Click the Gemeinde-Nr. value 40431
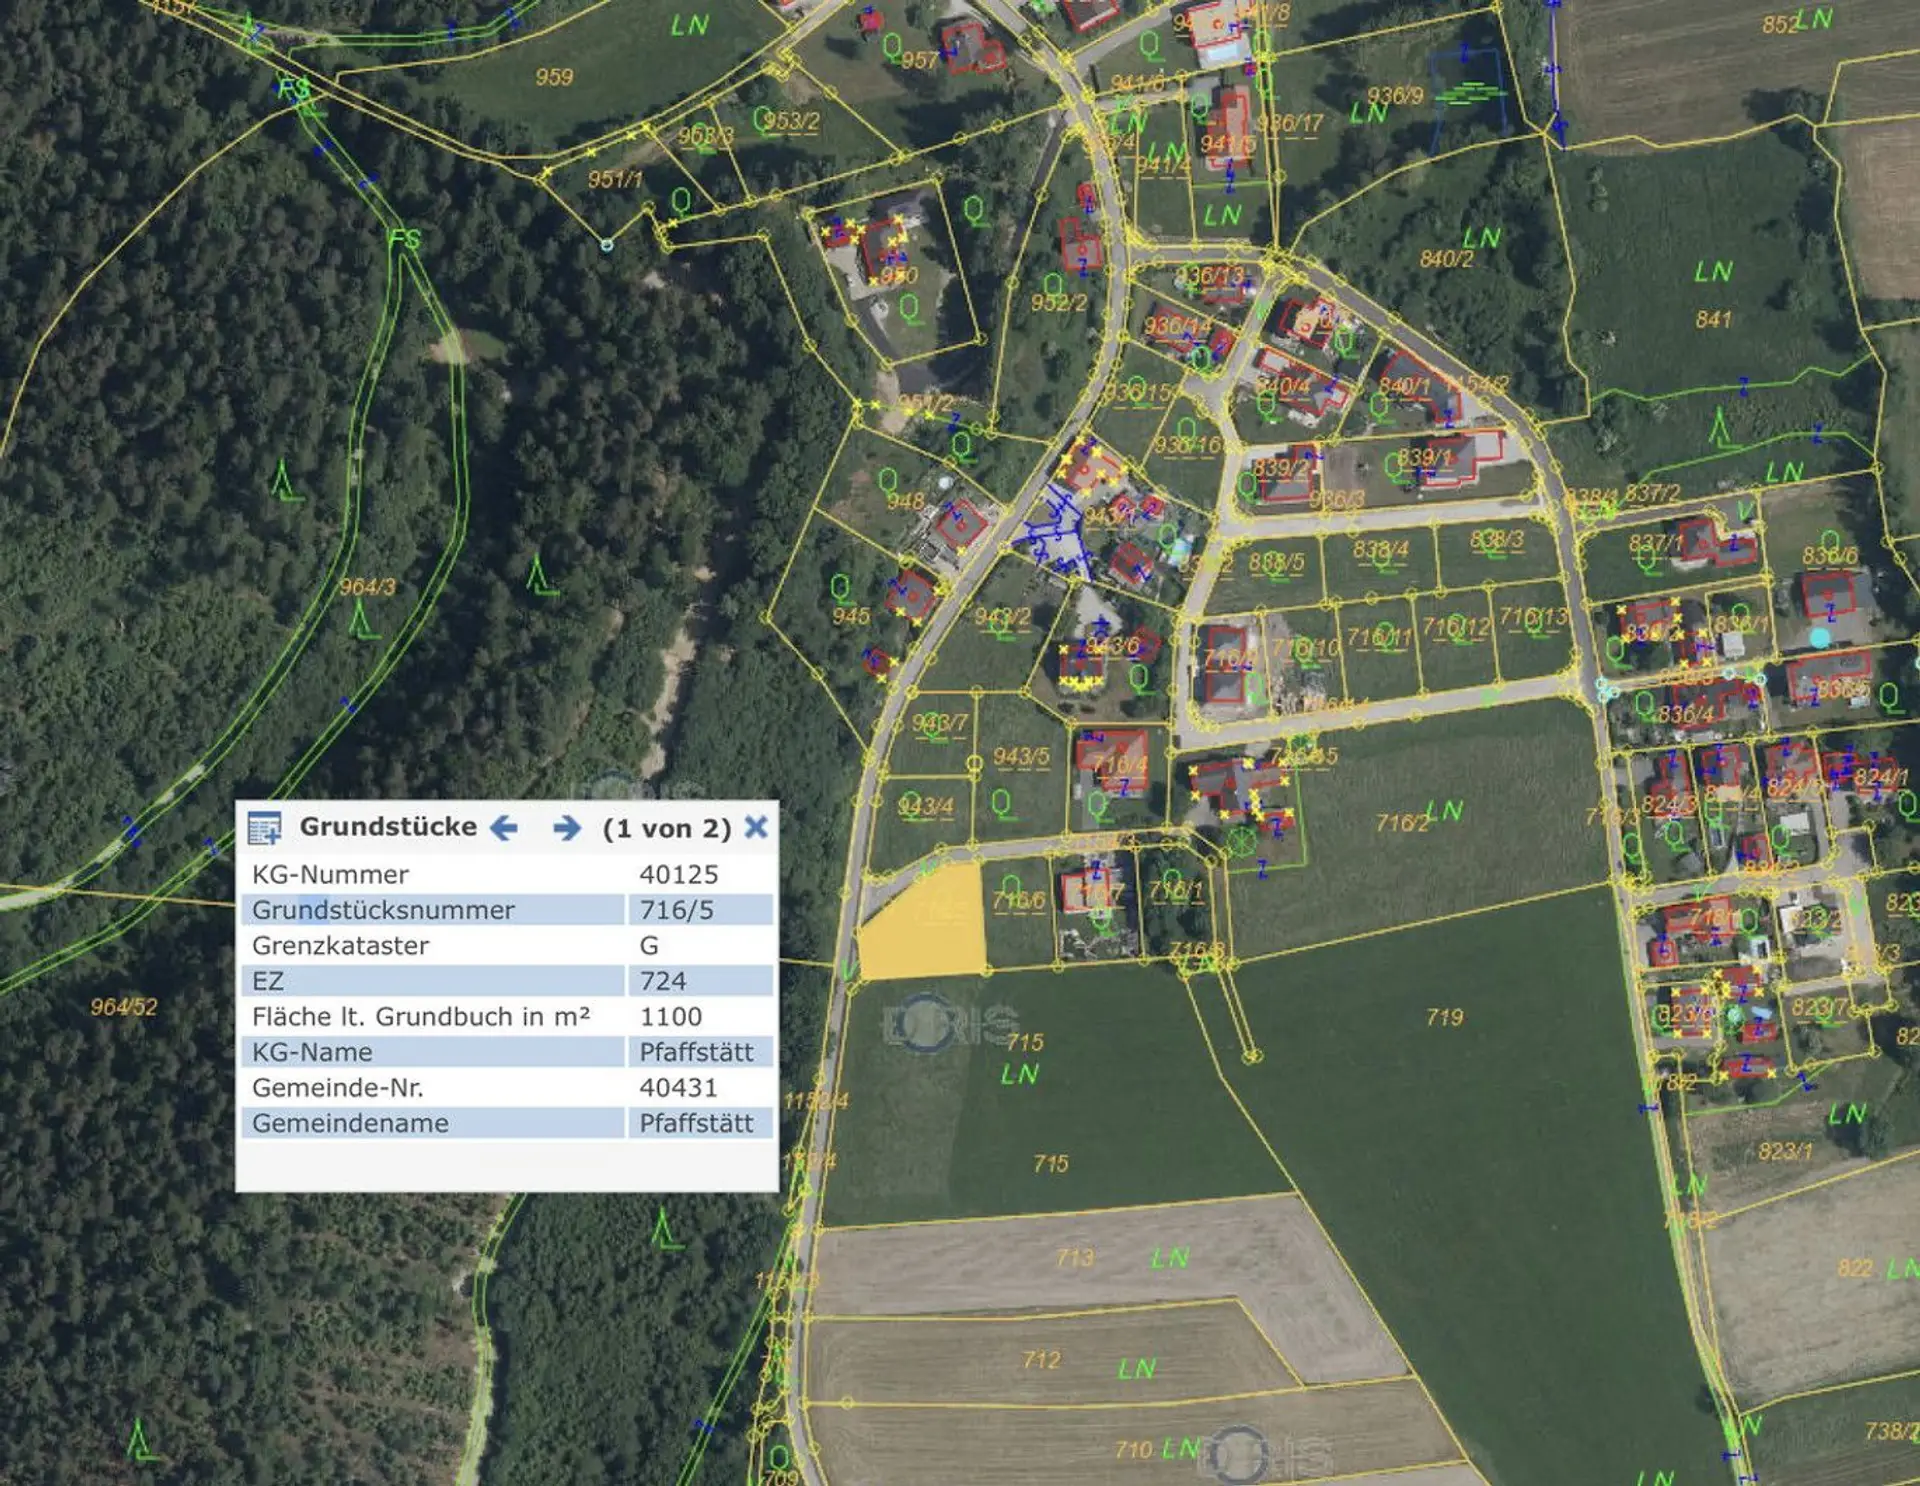The width and height of the screenshot is (1920, 1486). coord(679,1088)
